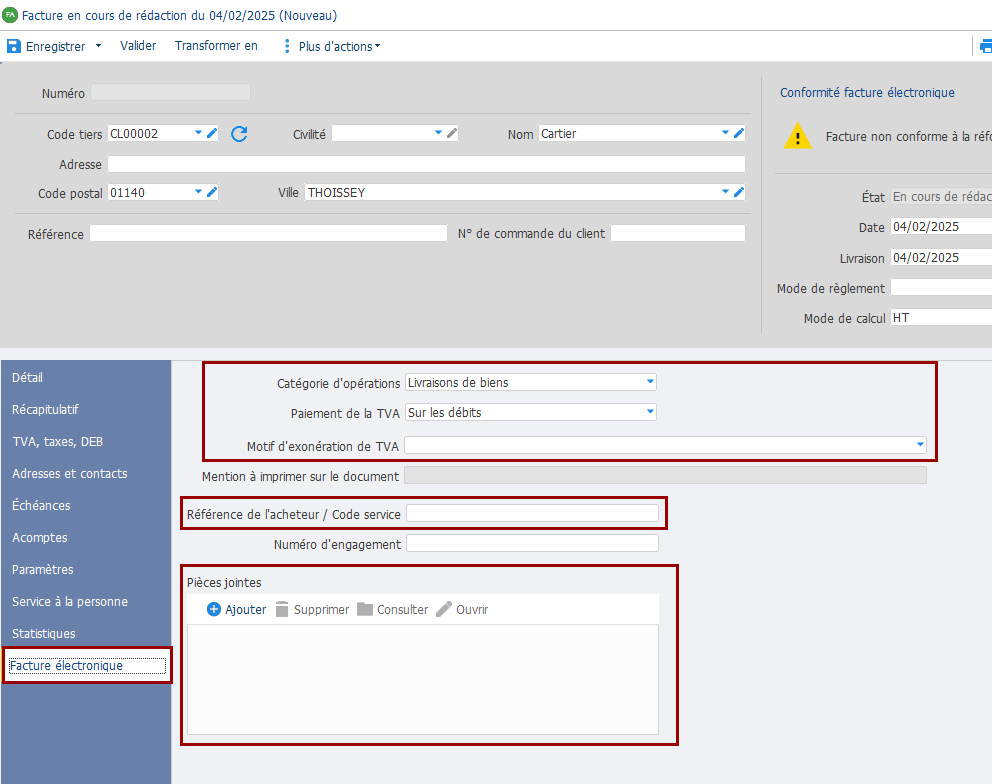Click the Référence de l'acheteur input field
992x784 pixels.
[x=532, y=514]
